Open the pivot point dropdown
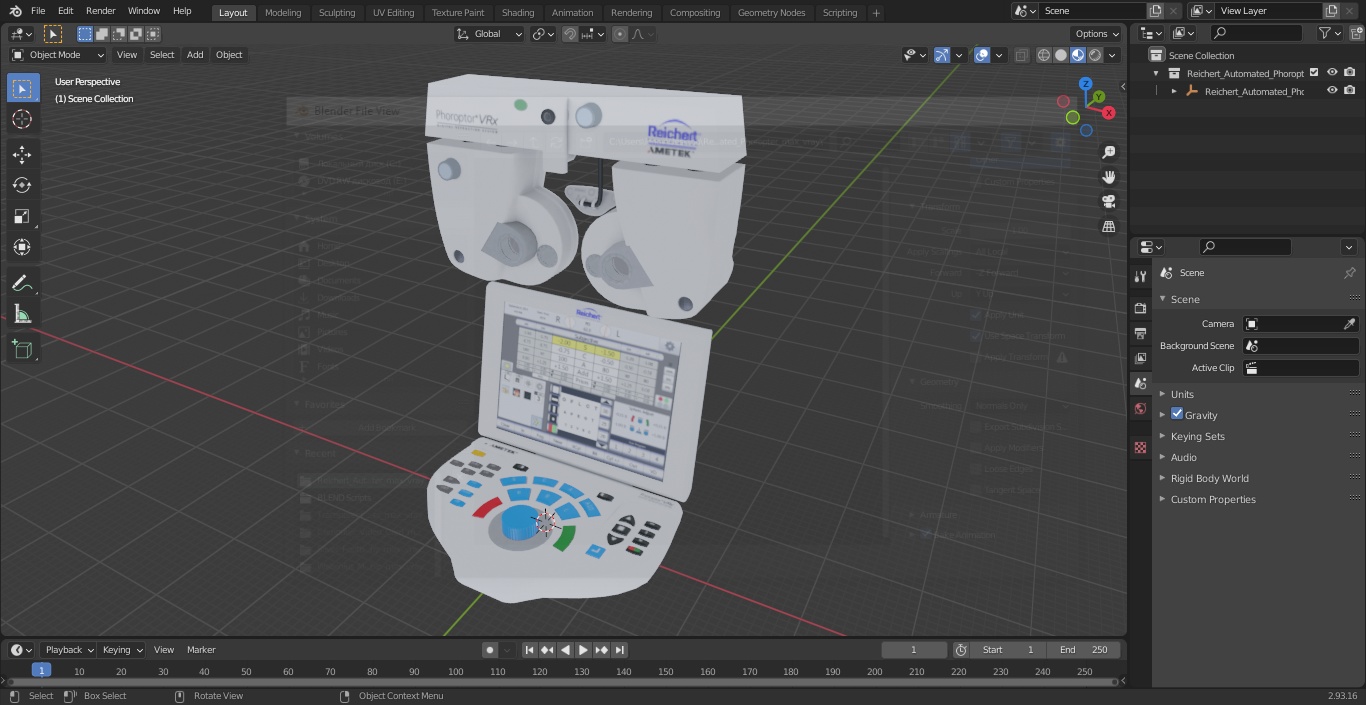1366x705 pixels. click(543, 34)
